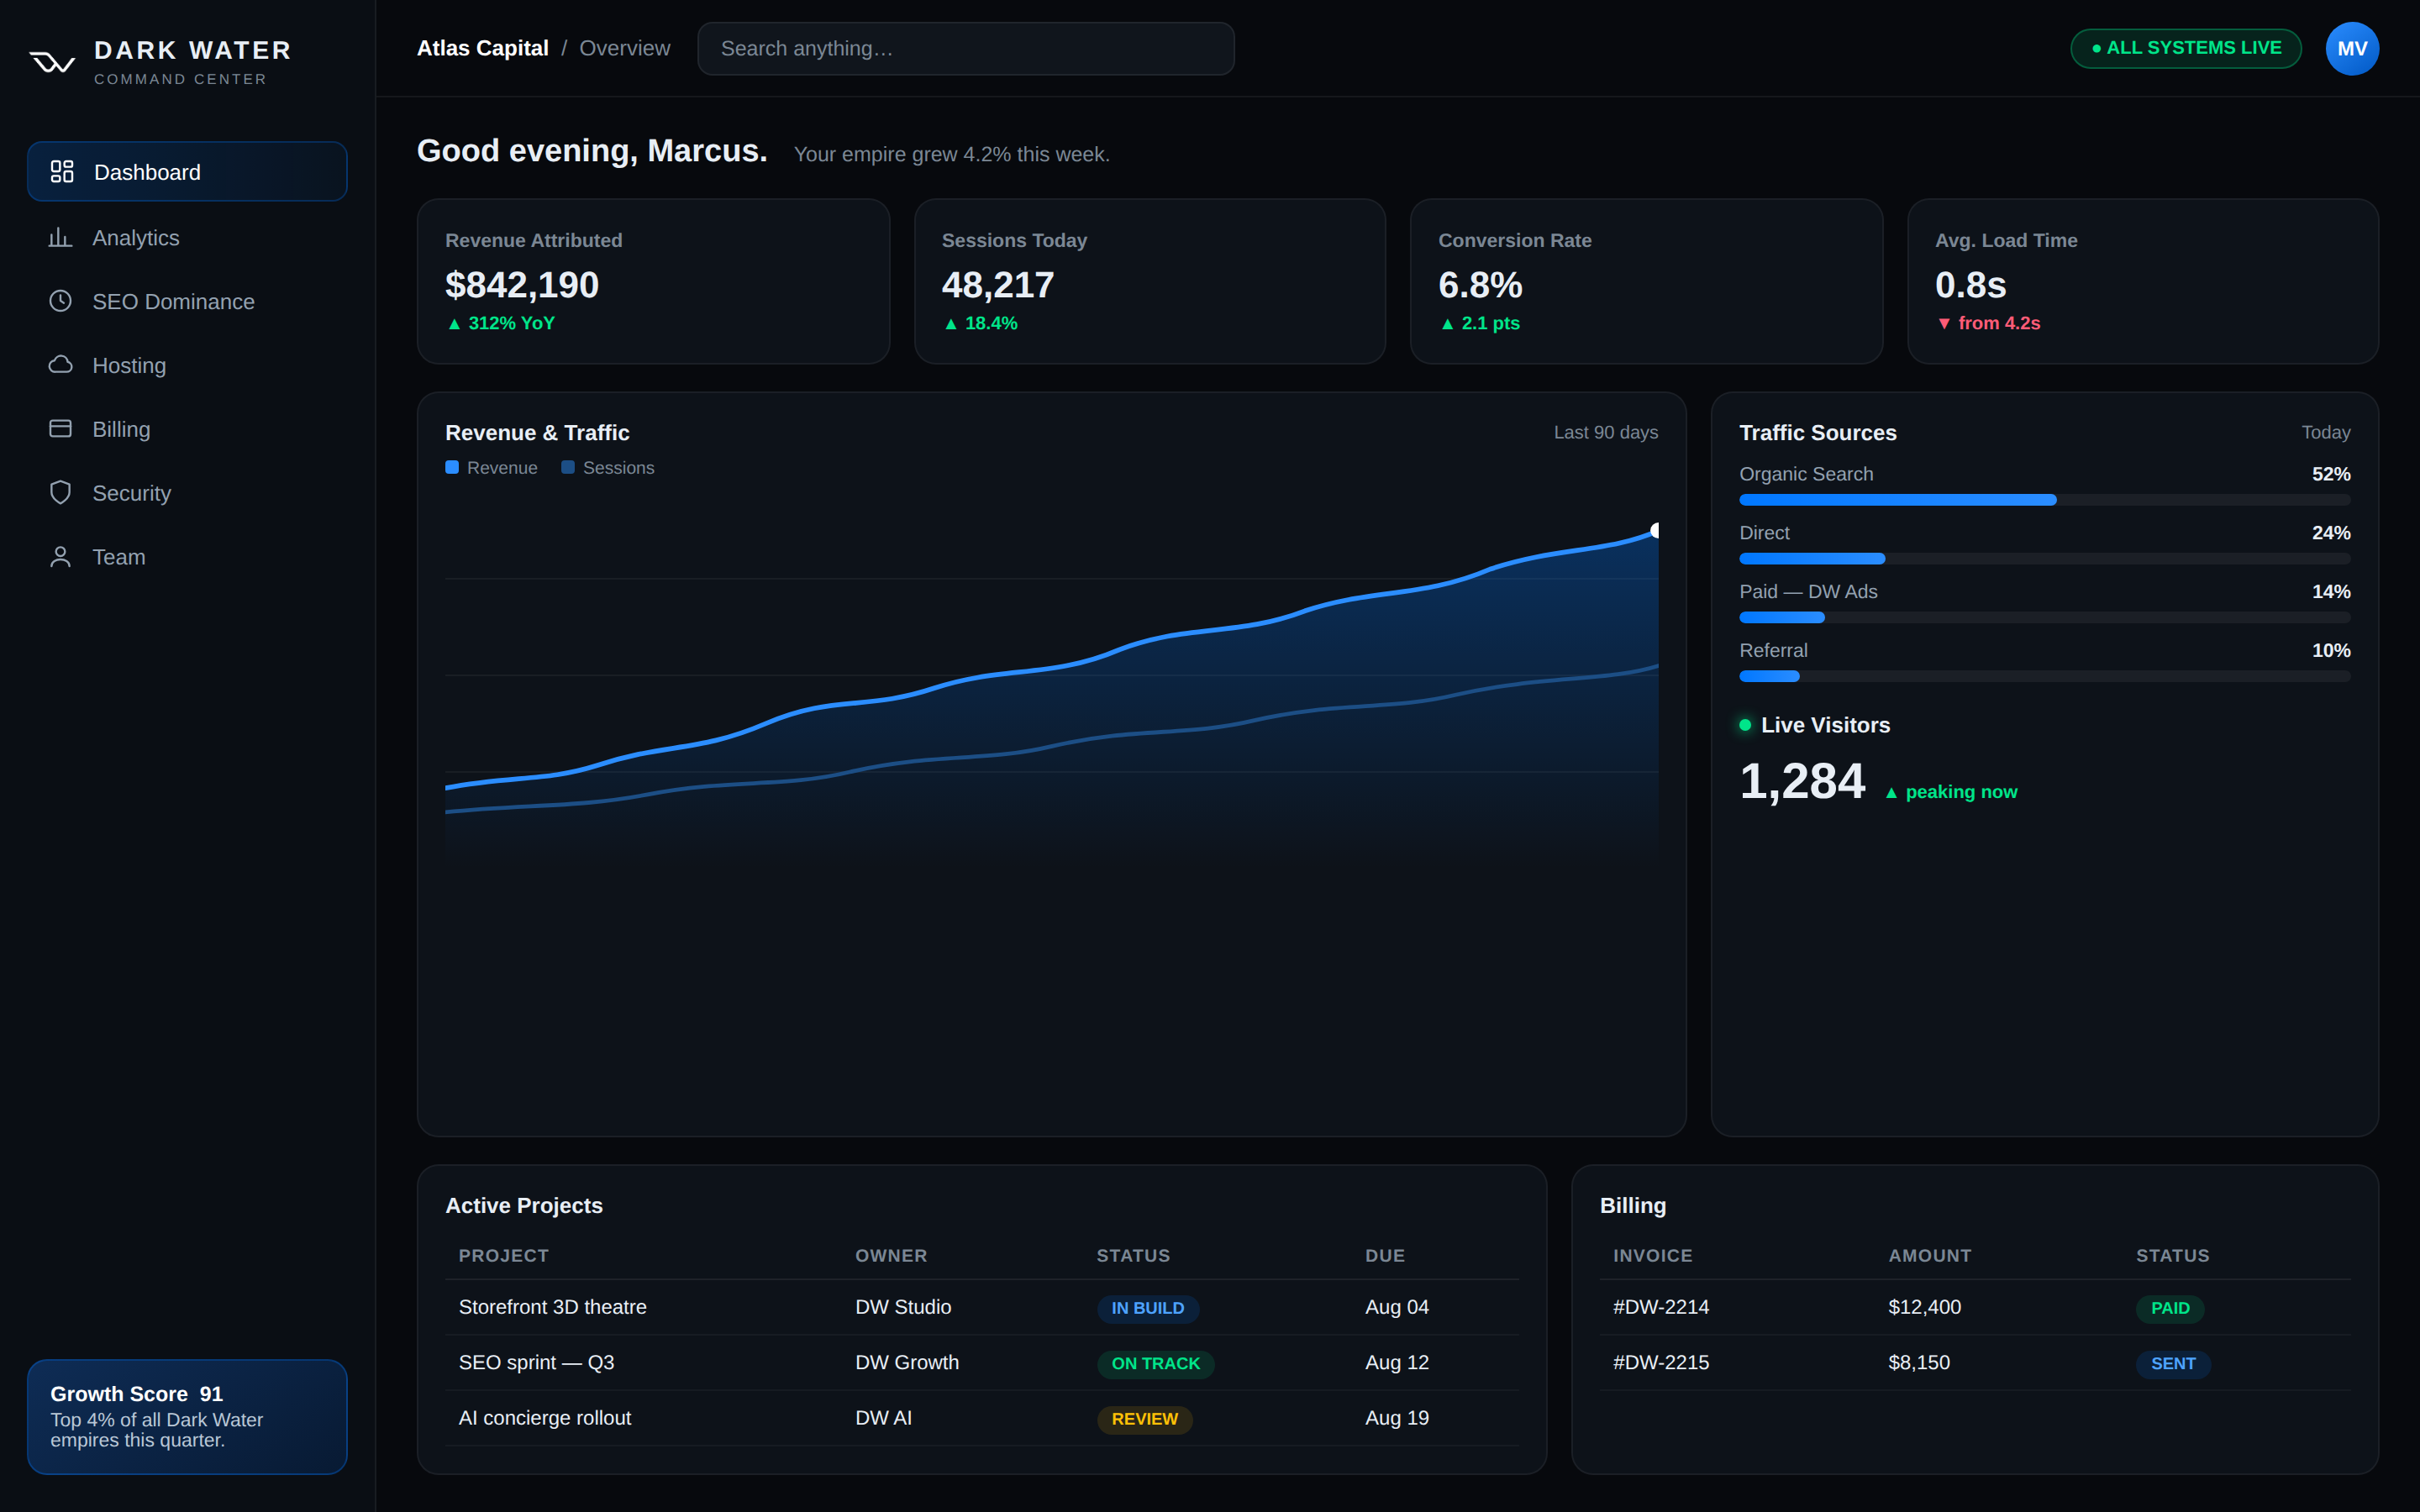Click the PAID invoice status badge
Screen dimensions: 2420x1512
point(2170,1308)
